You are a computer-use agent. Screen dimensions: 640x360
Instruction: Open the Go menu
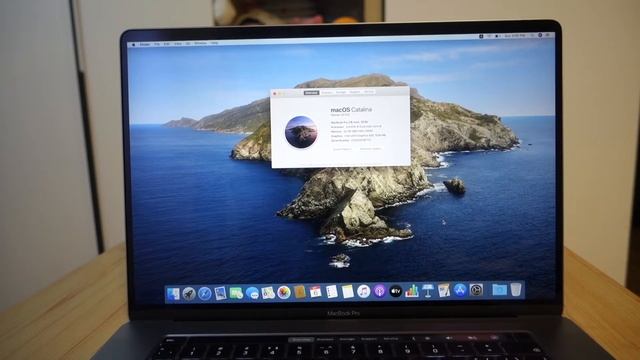click(188, 43)
